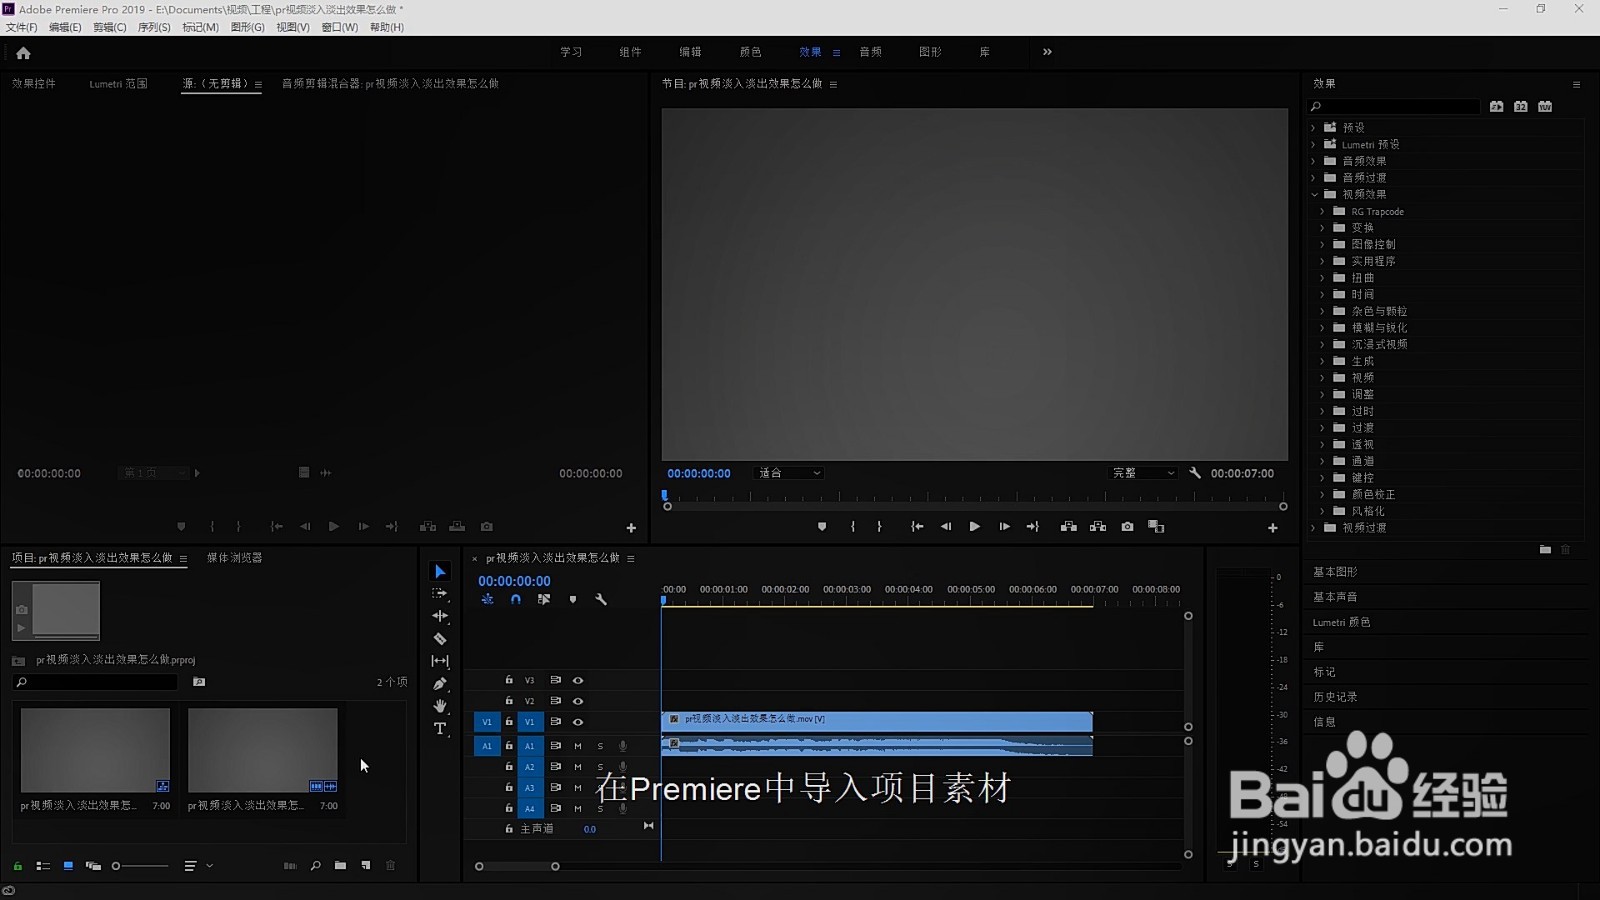Open the zoom level dropdown showing 适合
This screenshot has width=1600, height=900.
[789, 473]
